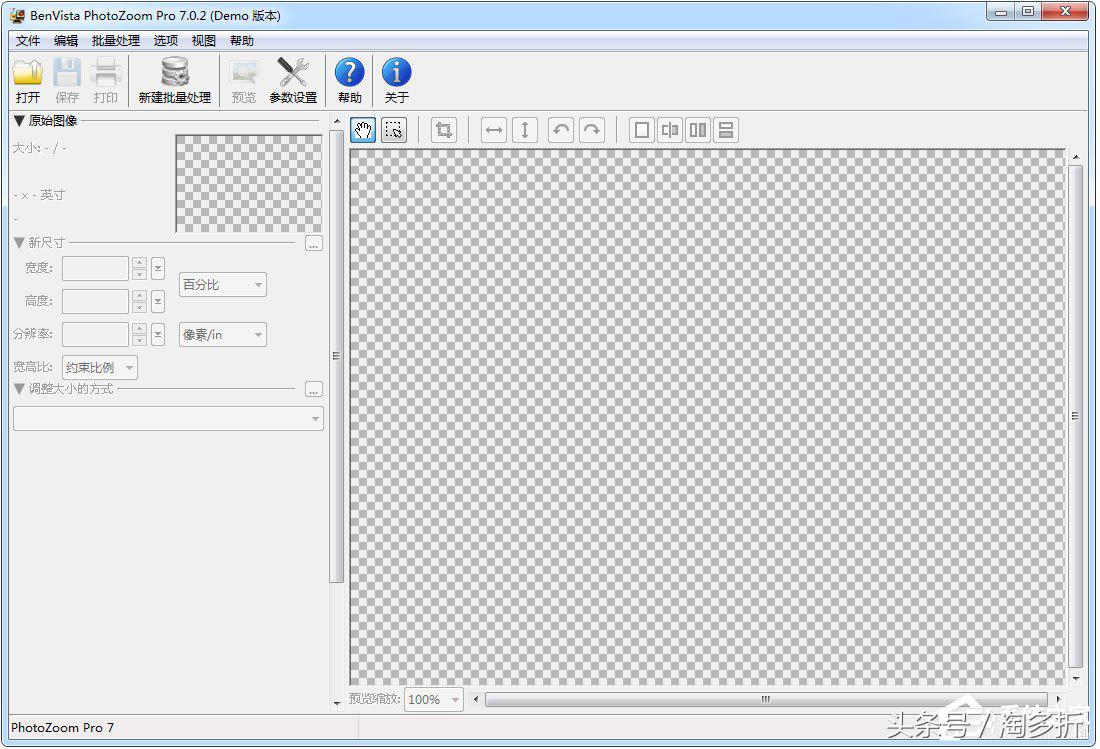This screenshot has height=749, width=1100.
Task: Collapse the Original Image section
Action: pyautogui.click(x=19, y=121)
